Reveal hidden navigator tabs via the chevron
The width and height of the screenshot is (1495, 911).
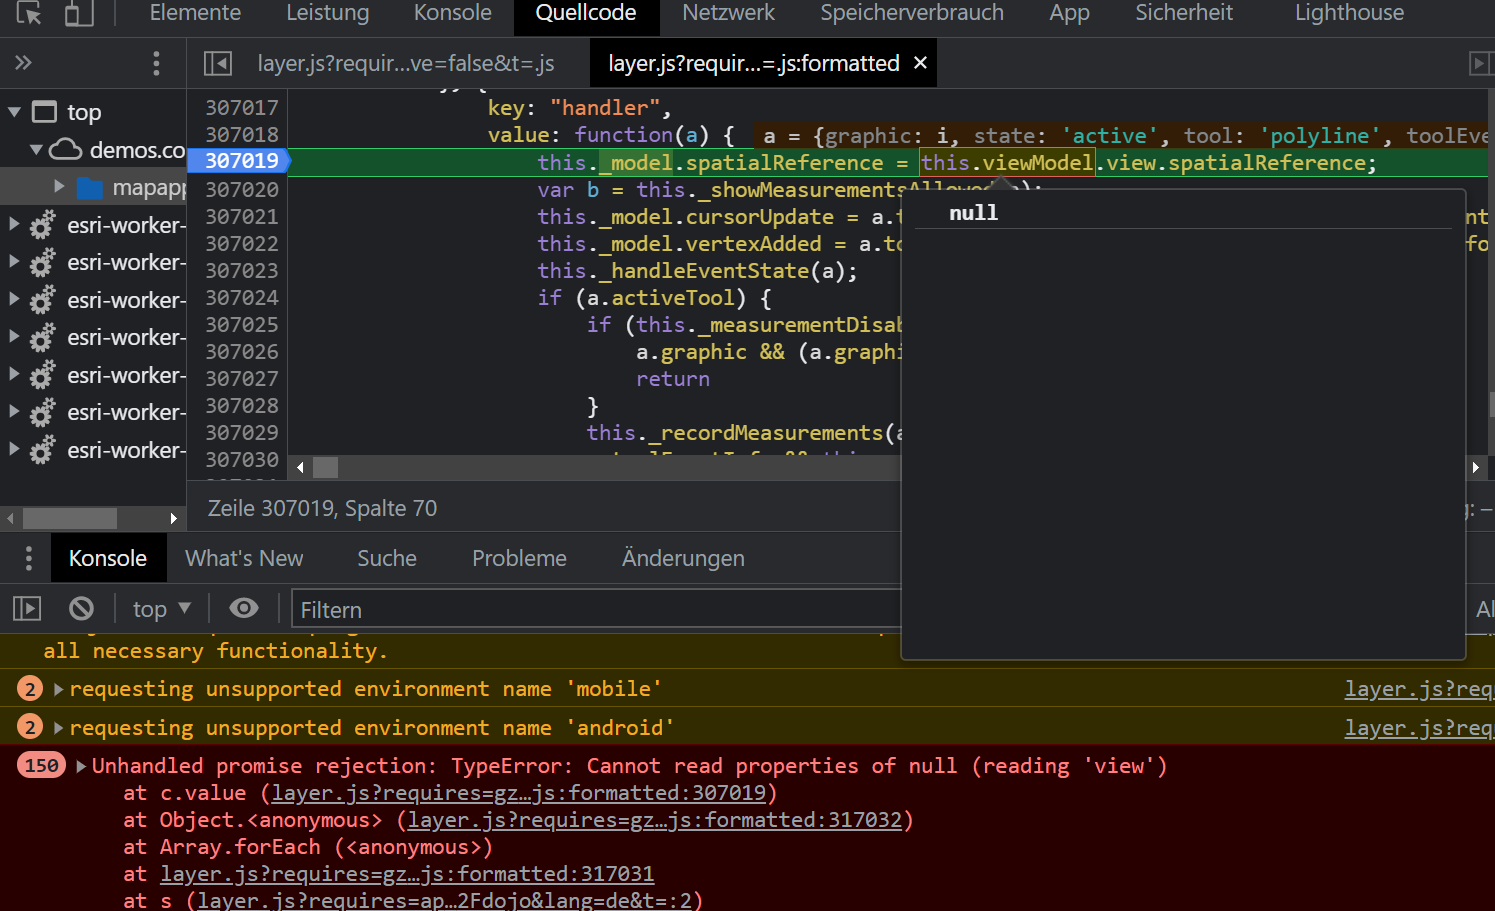[x=22, y=62]
